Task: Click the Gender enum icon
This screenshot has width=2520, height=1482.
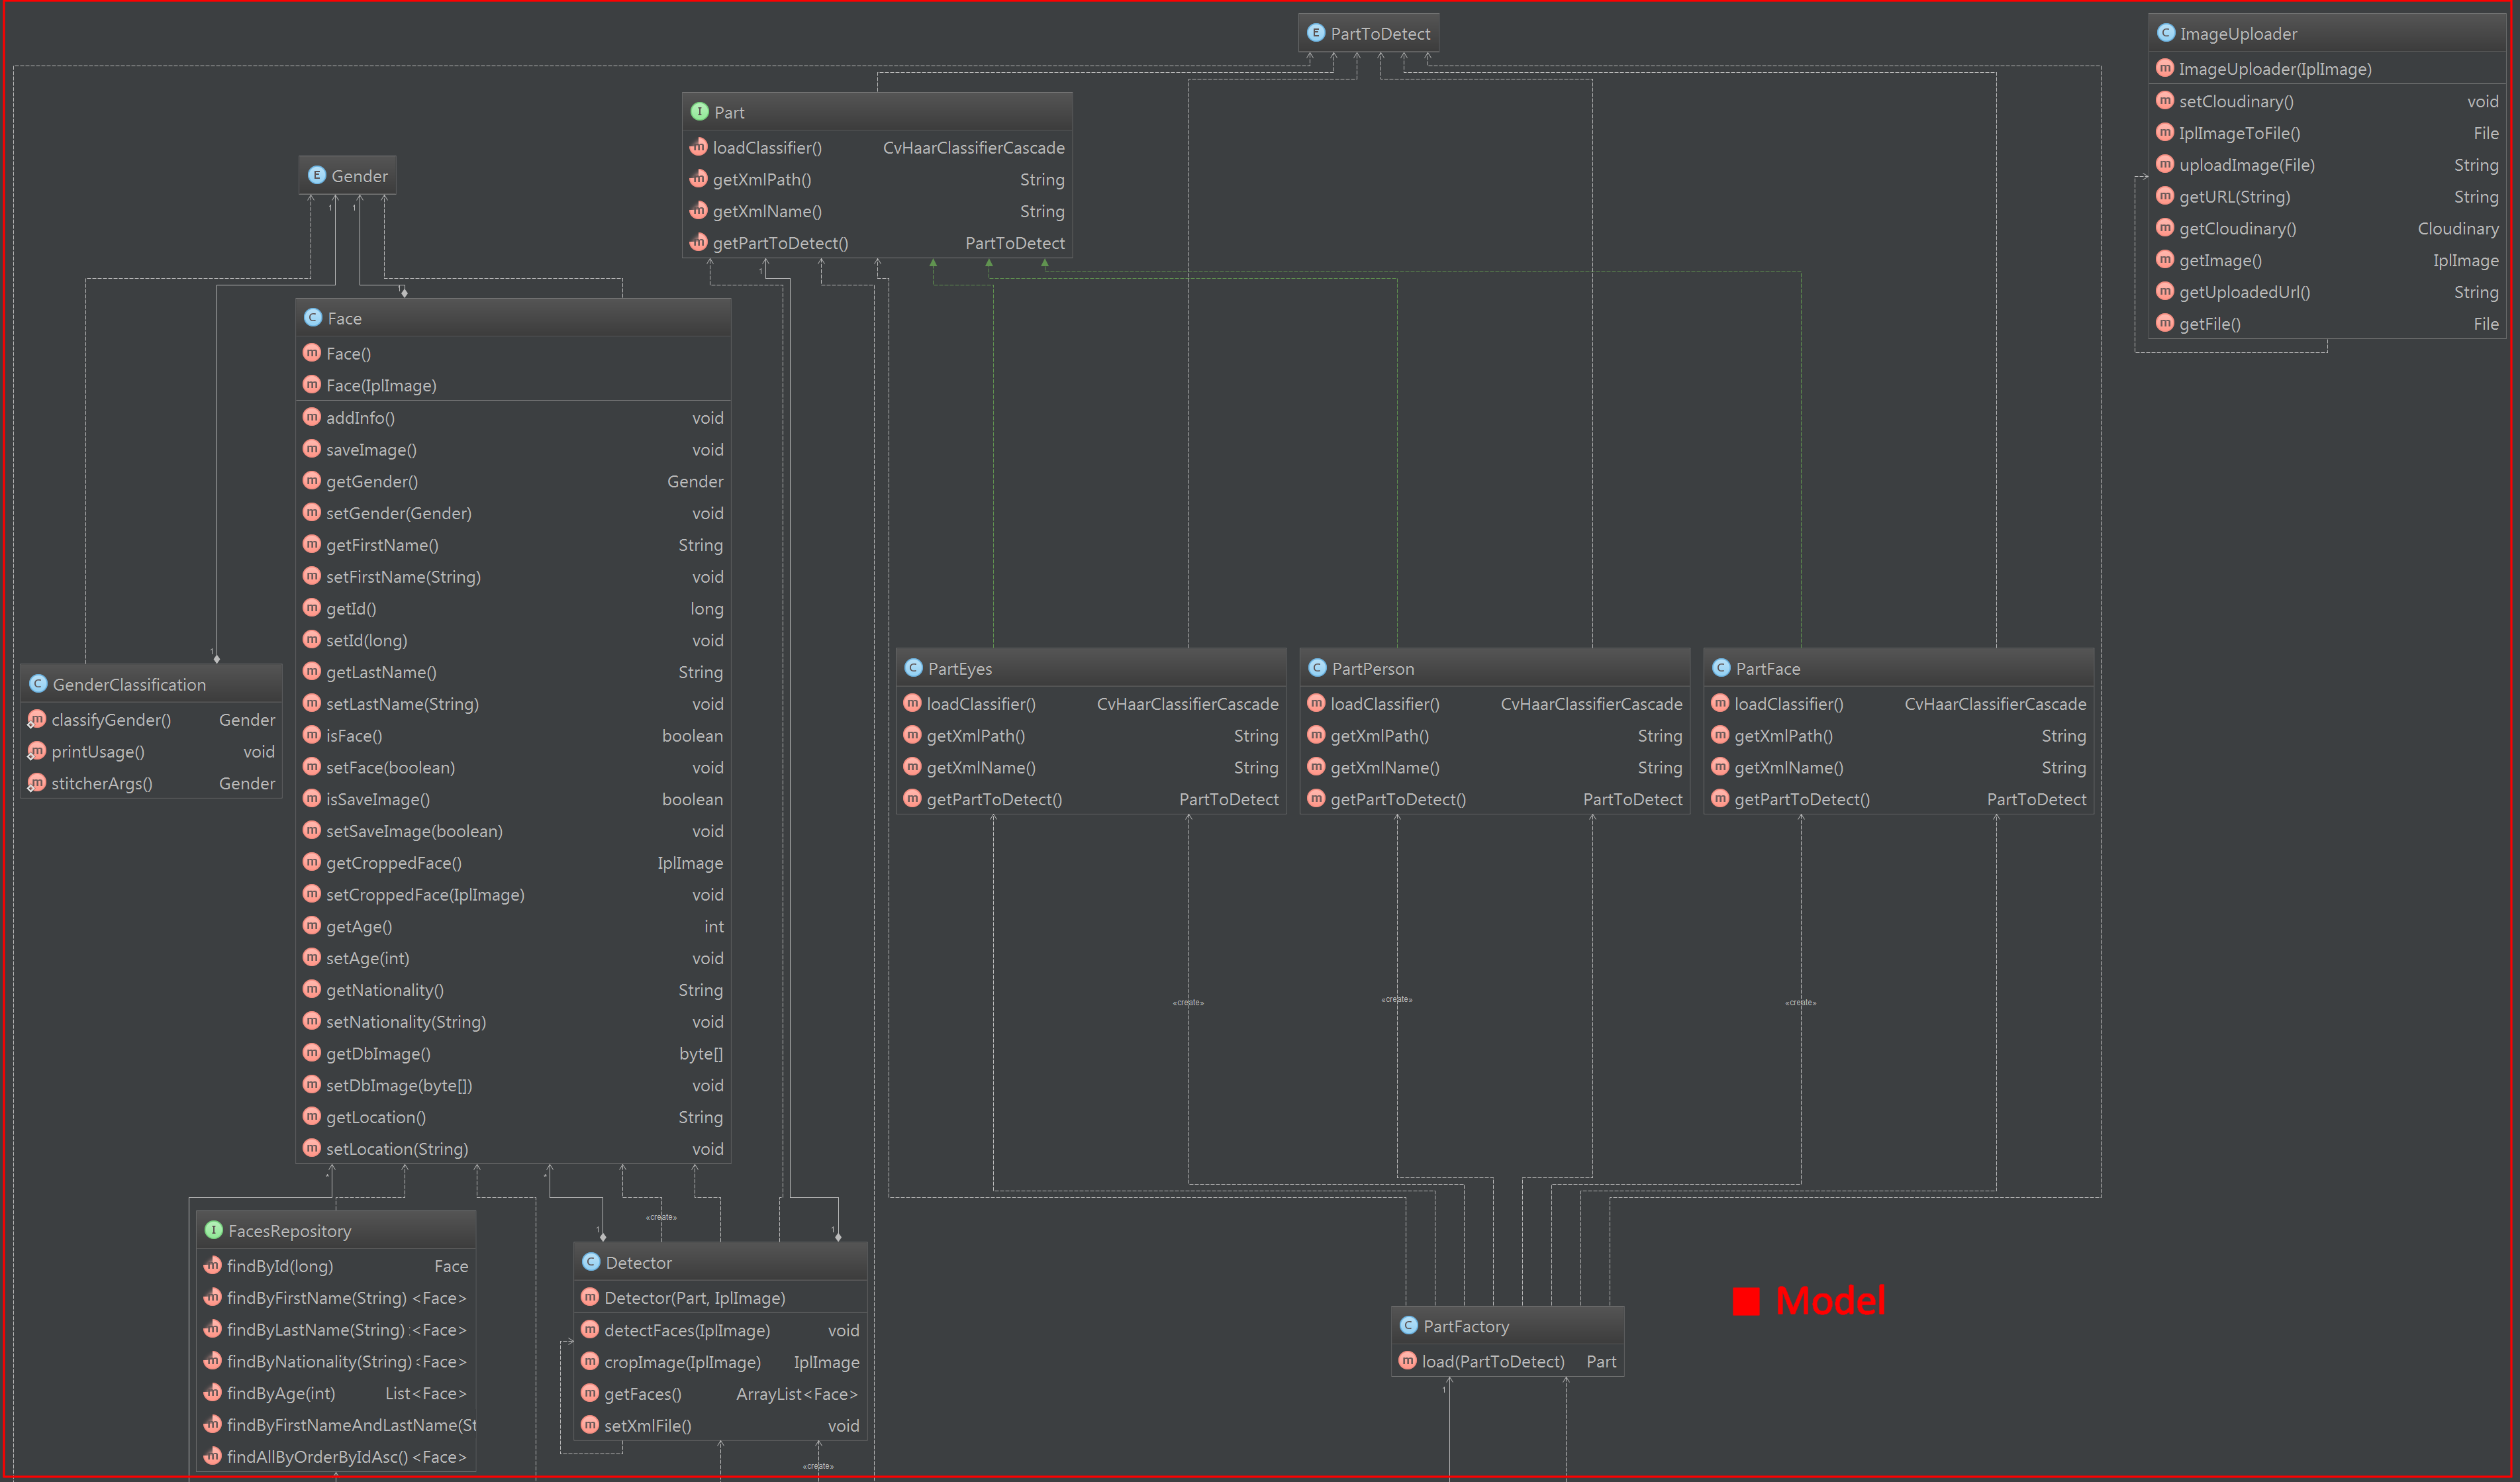Action: [317, 175]
